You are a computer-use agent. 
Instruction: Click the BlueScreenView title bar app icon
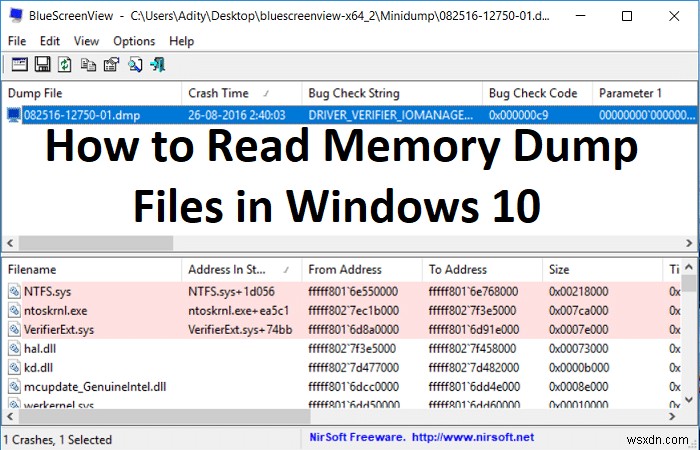click(16, 16)
